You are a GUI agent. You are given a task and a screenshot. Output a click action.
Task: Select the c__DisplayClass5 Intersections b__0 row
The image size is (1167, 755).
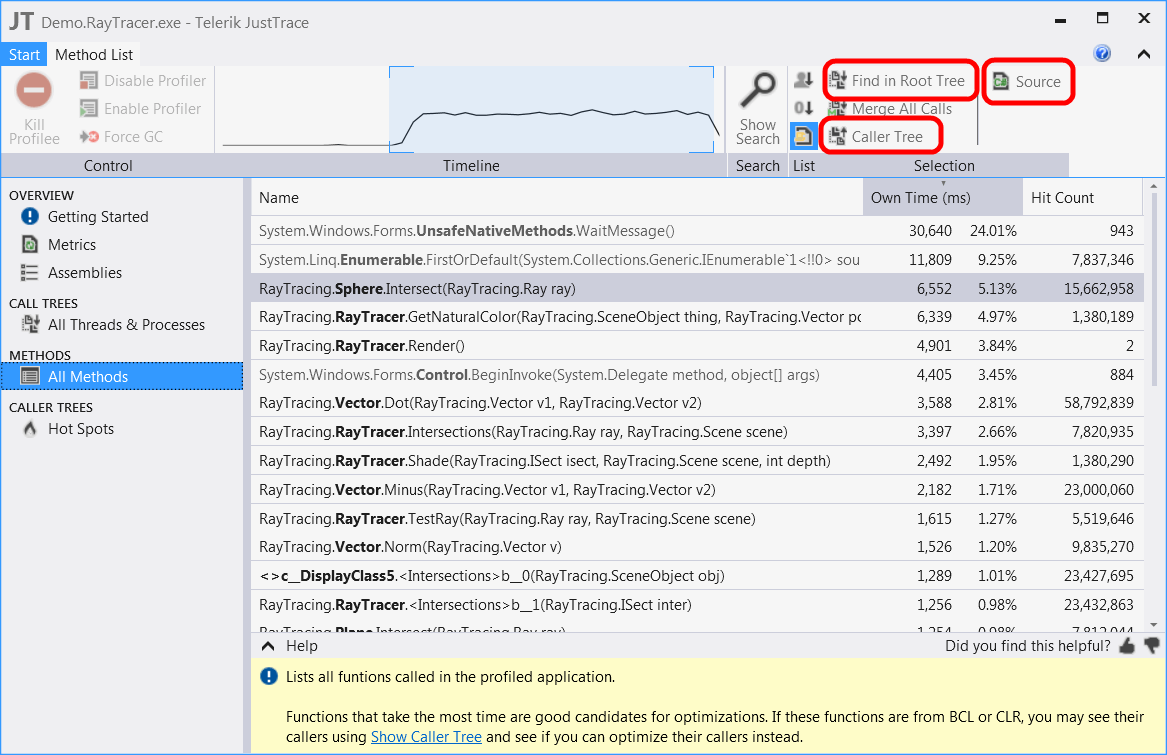[697, 576]
